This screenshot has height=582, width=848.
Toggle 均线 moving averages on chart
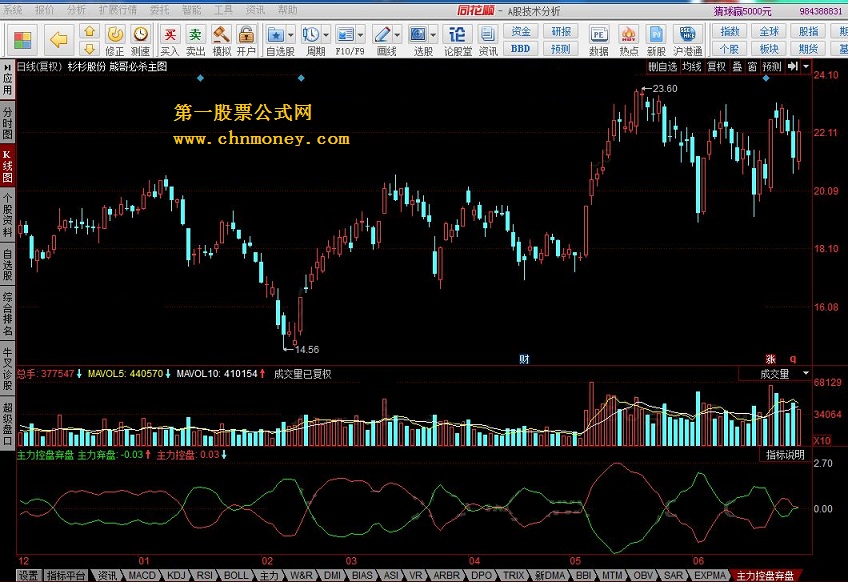pyautogui.click(x=692, y=67)
